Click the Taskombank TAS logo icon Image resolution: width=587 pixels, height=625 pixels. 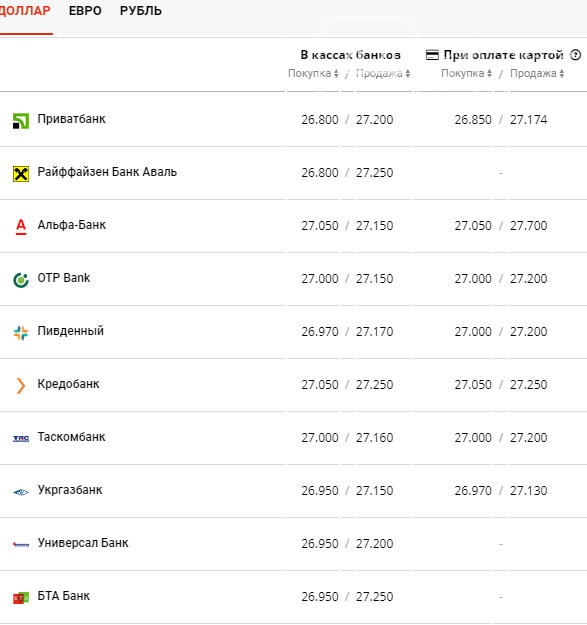tap(21, 438)
